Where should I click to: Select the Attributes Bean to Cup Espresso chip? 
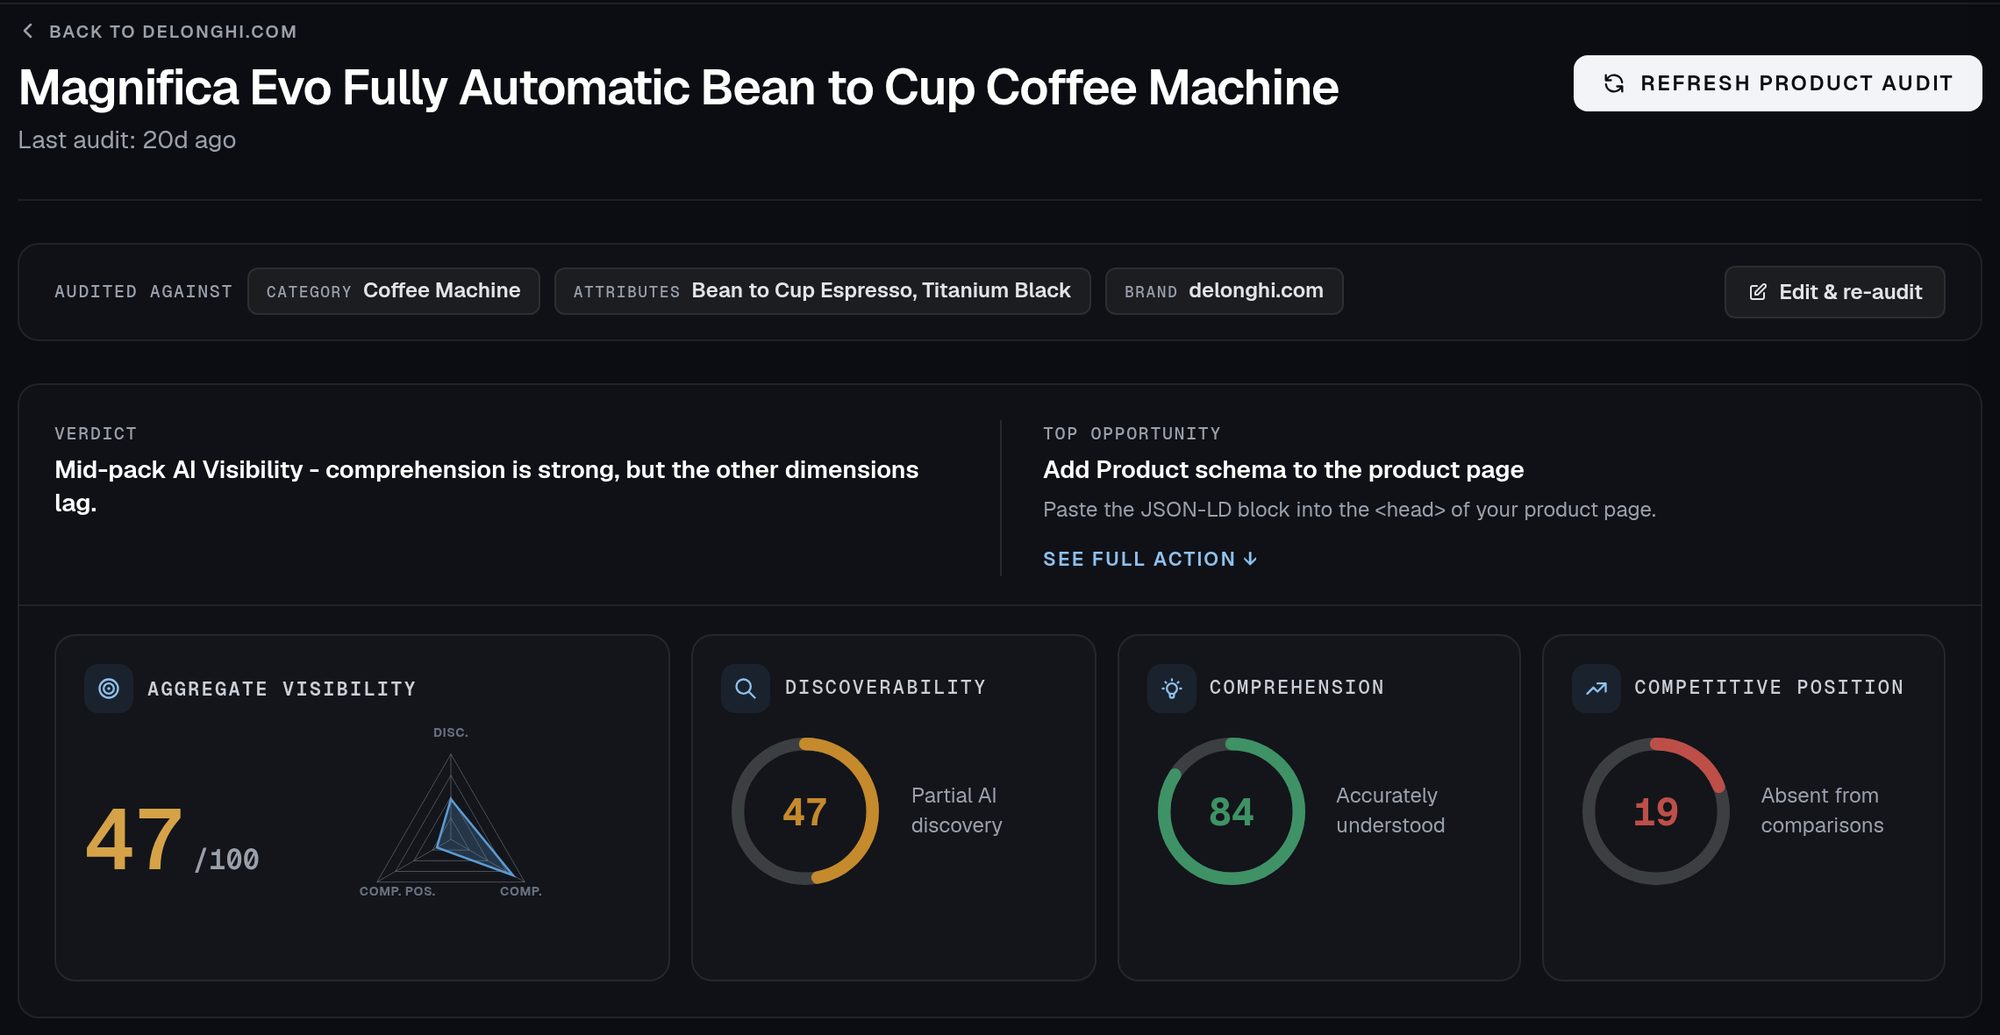[x=822, y=291]
